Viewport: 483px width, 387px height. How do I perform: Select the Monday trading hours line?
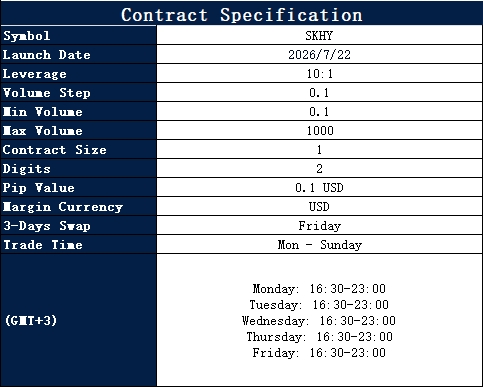click(x=319, y=289)
